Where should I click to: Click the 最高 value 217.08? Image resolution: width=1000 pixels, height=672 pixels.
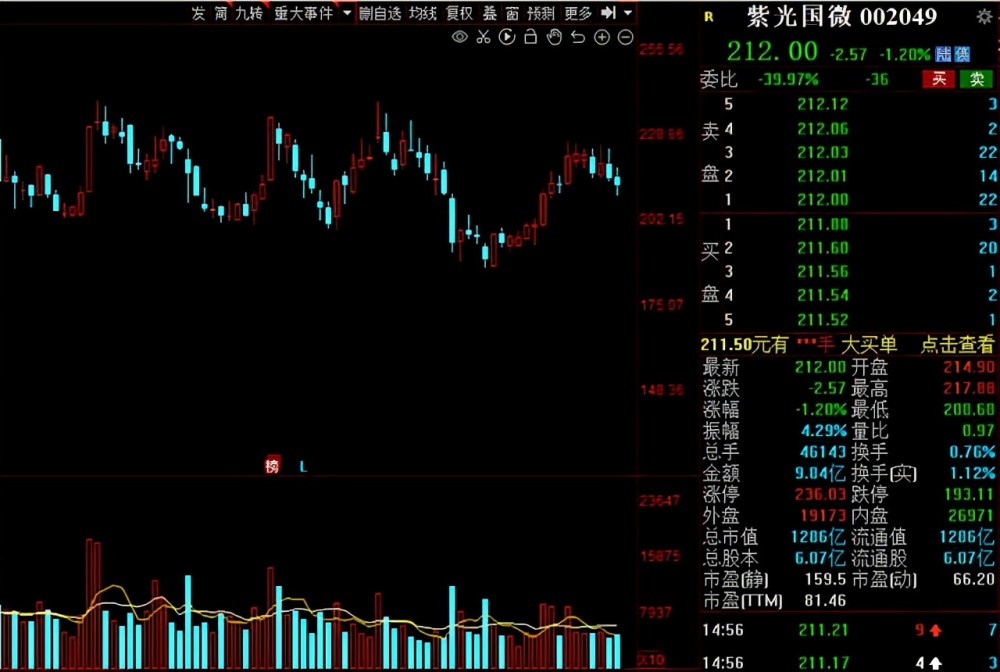click(x=968, y=388)
